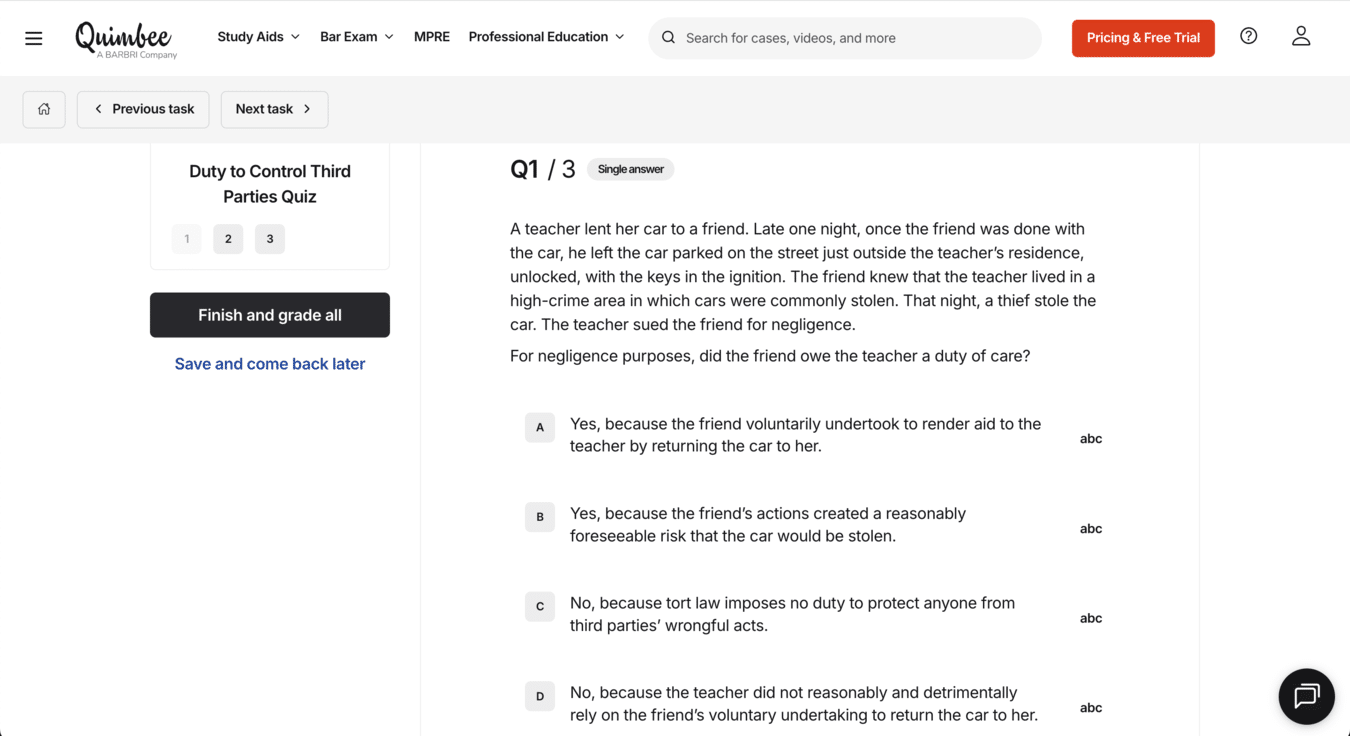The width and height of the screenshot is (1350, 736).
Task: Open the hamburger navigation menu
Action: [33, 37]
